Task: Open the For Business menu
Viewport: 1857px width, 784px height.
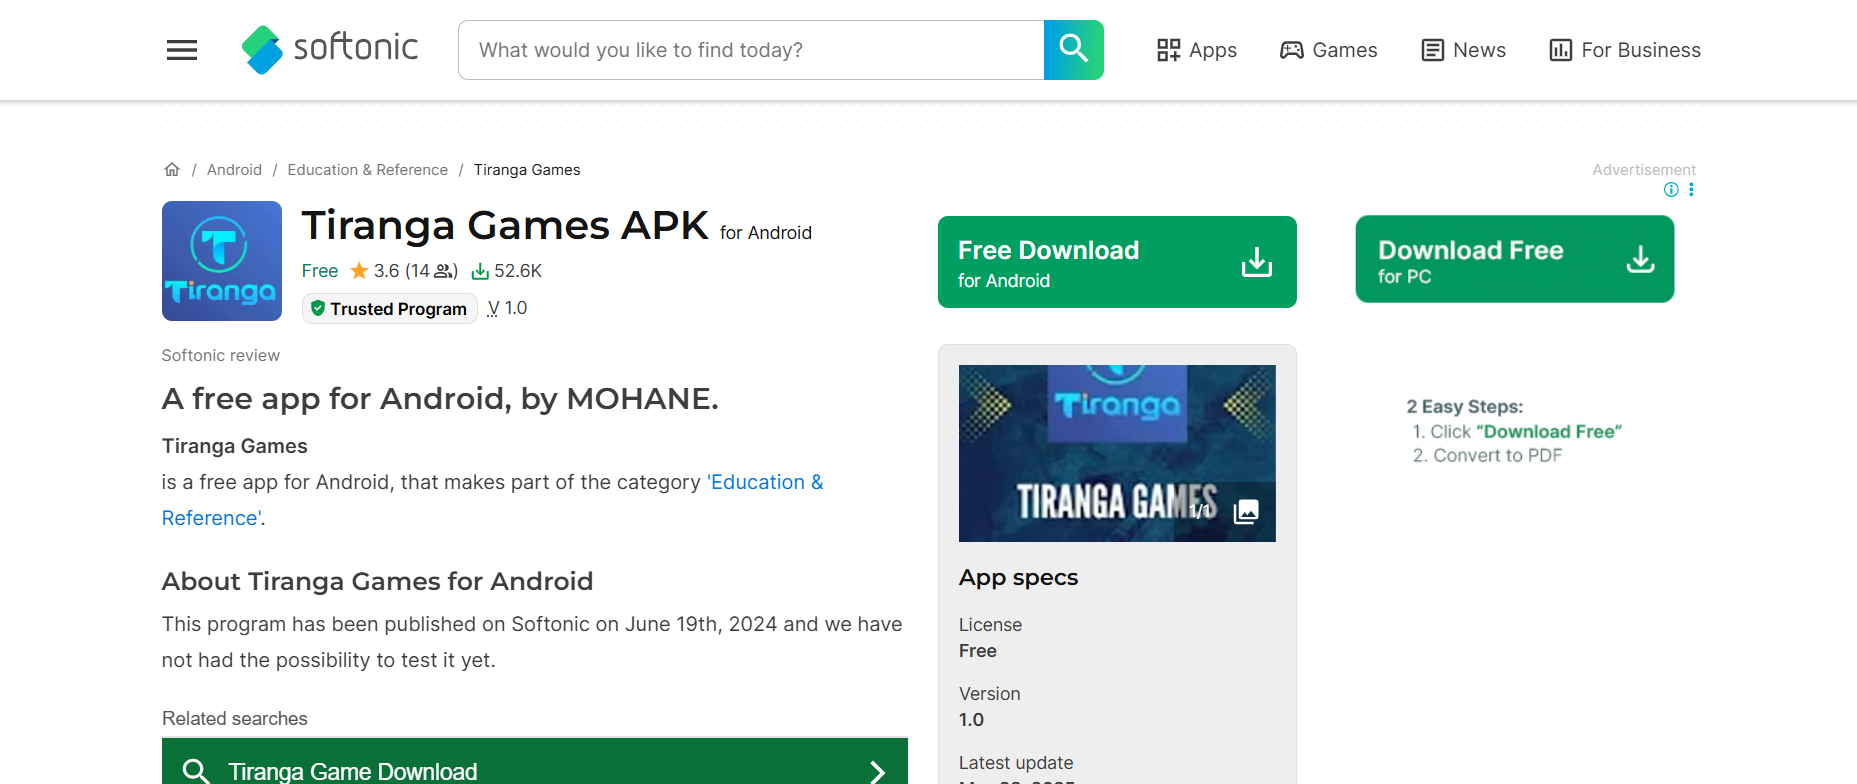Action: click(1625, 50)
